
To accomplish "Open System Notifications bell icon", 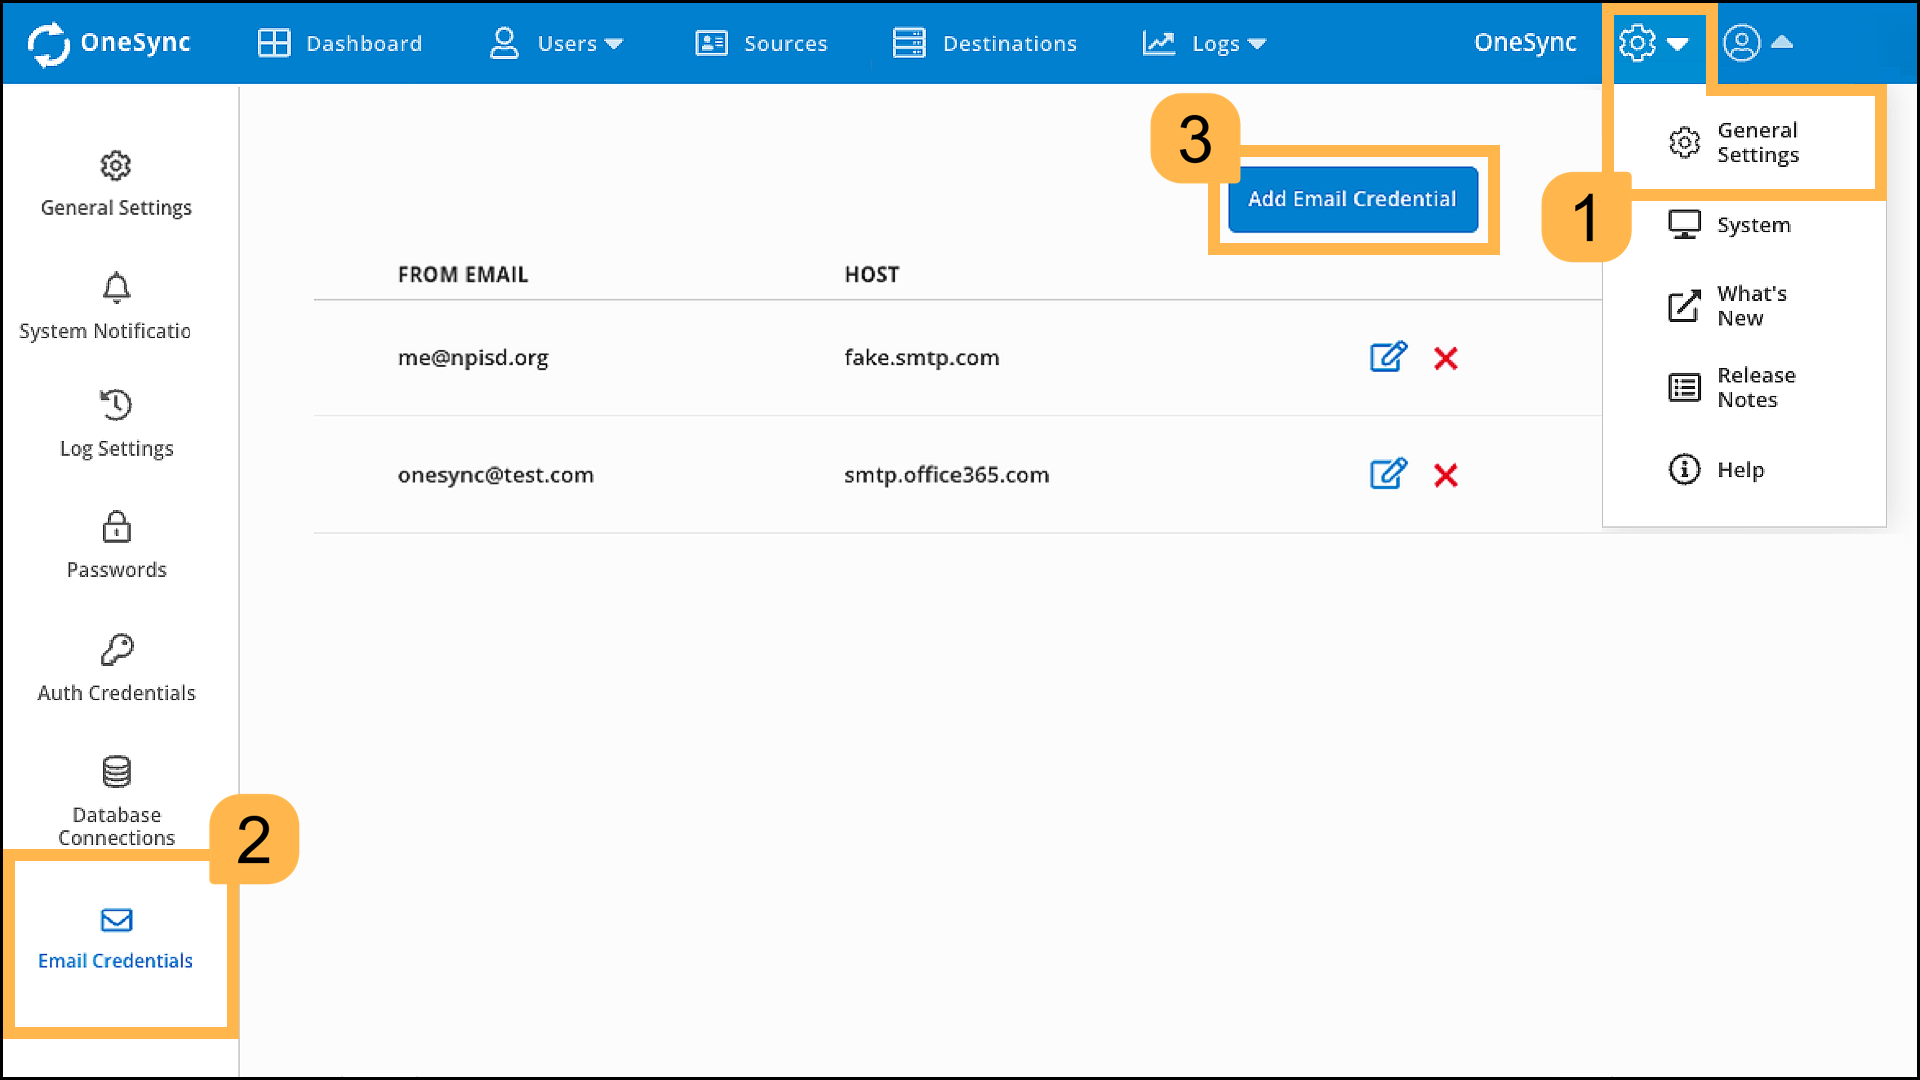I will [116, 289].
